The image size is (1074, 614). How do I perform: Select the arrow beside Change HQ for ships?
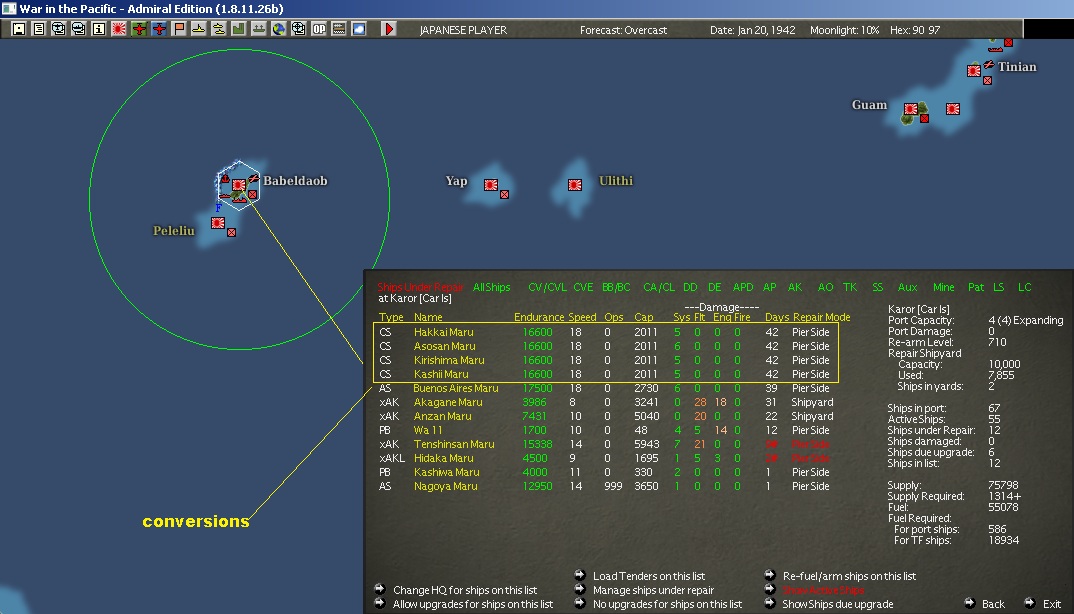coord(379,589)
